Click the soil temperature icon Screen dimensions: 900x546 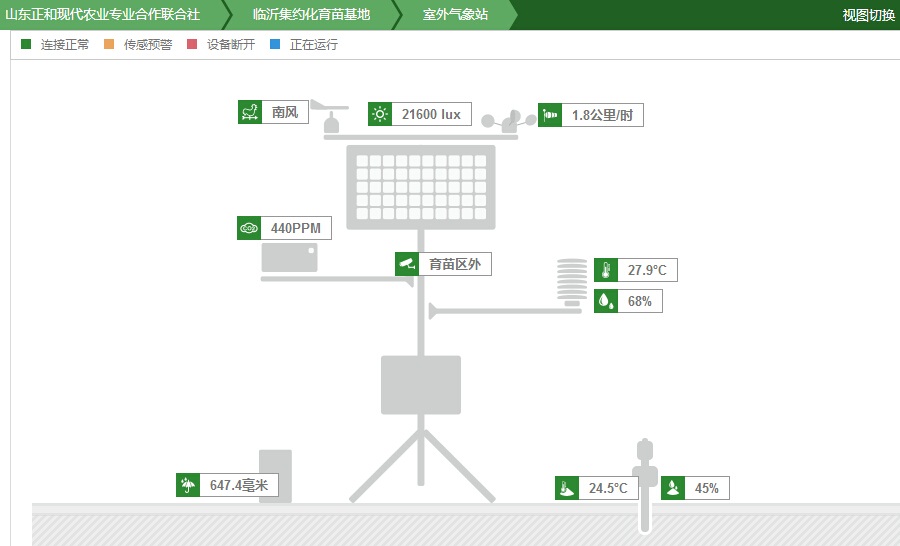coord(567,488)
